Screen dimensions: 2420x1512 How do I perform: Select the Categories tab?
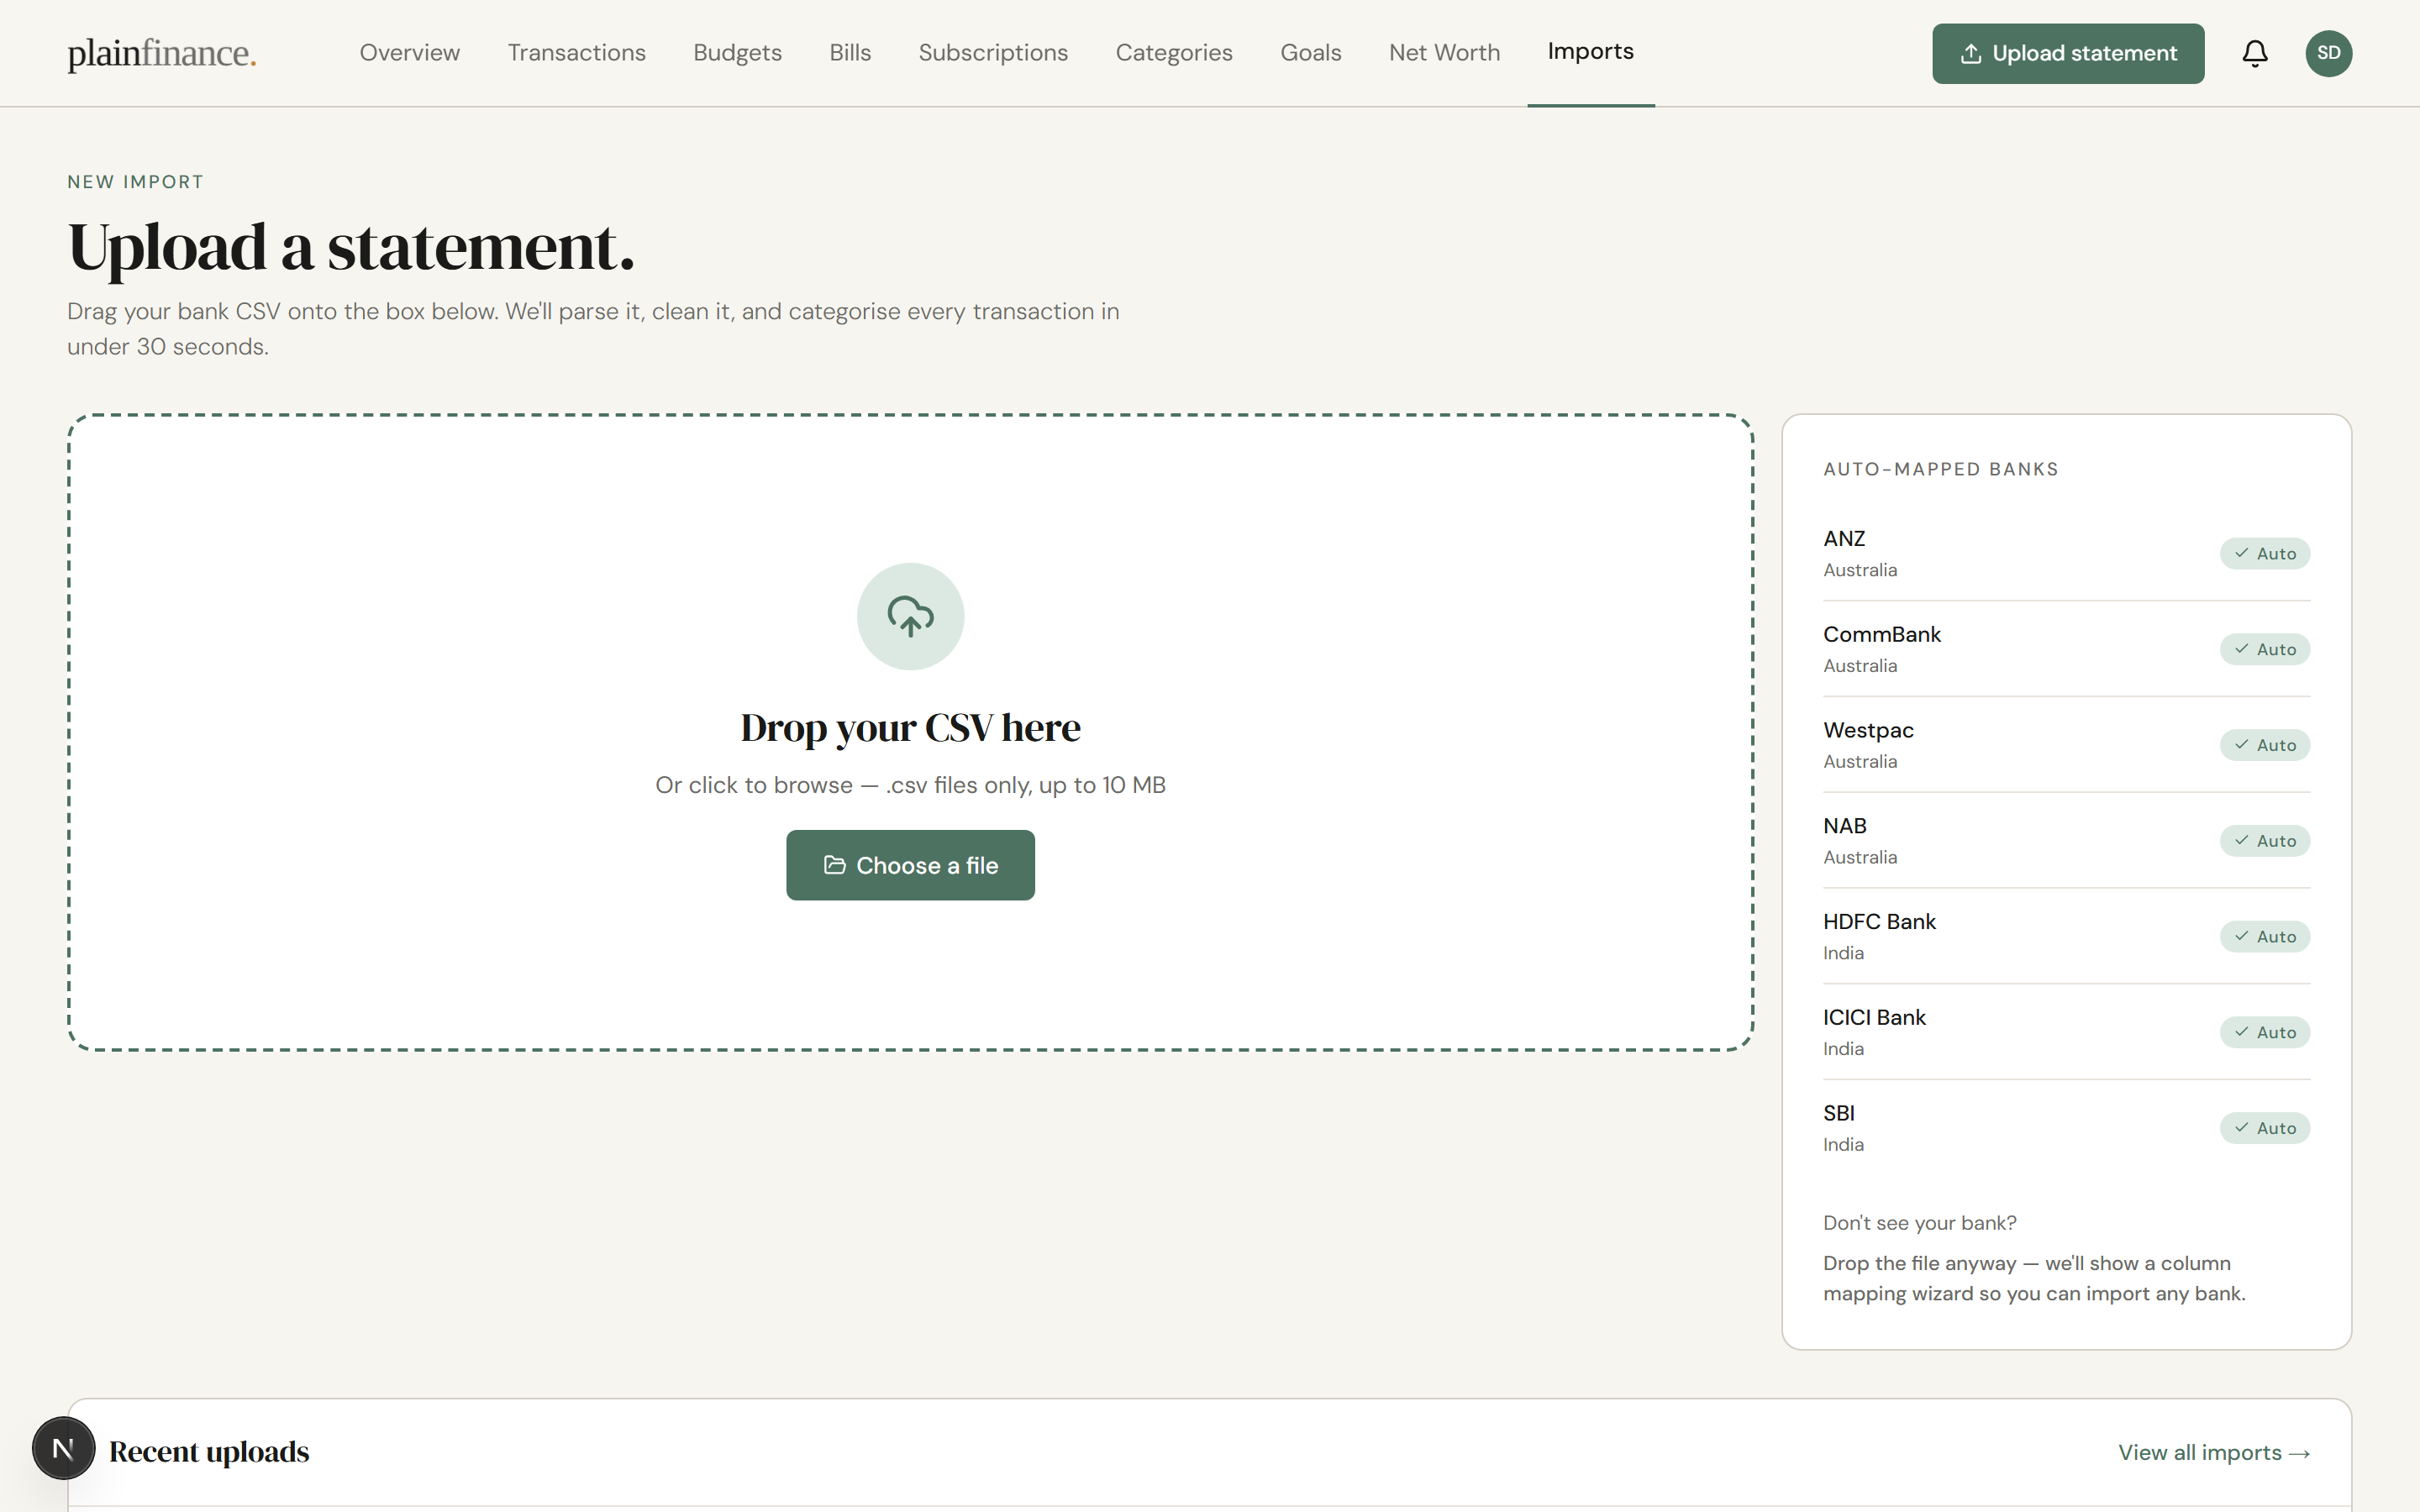point(1174,53)
